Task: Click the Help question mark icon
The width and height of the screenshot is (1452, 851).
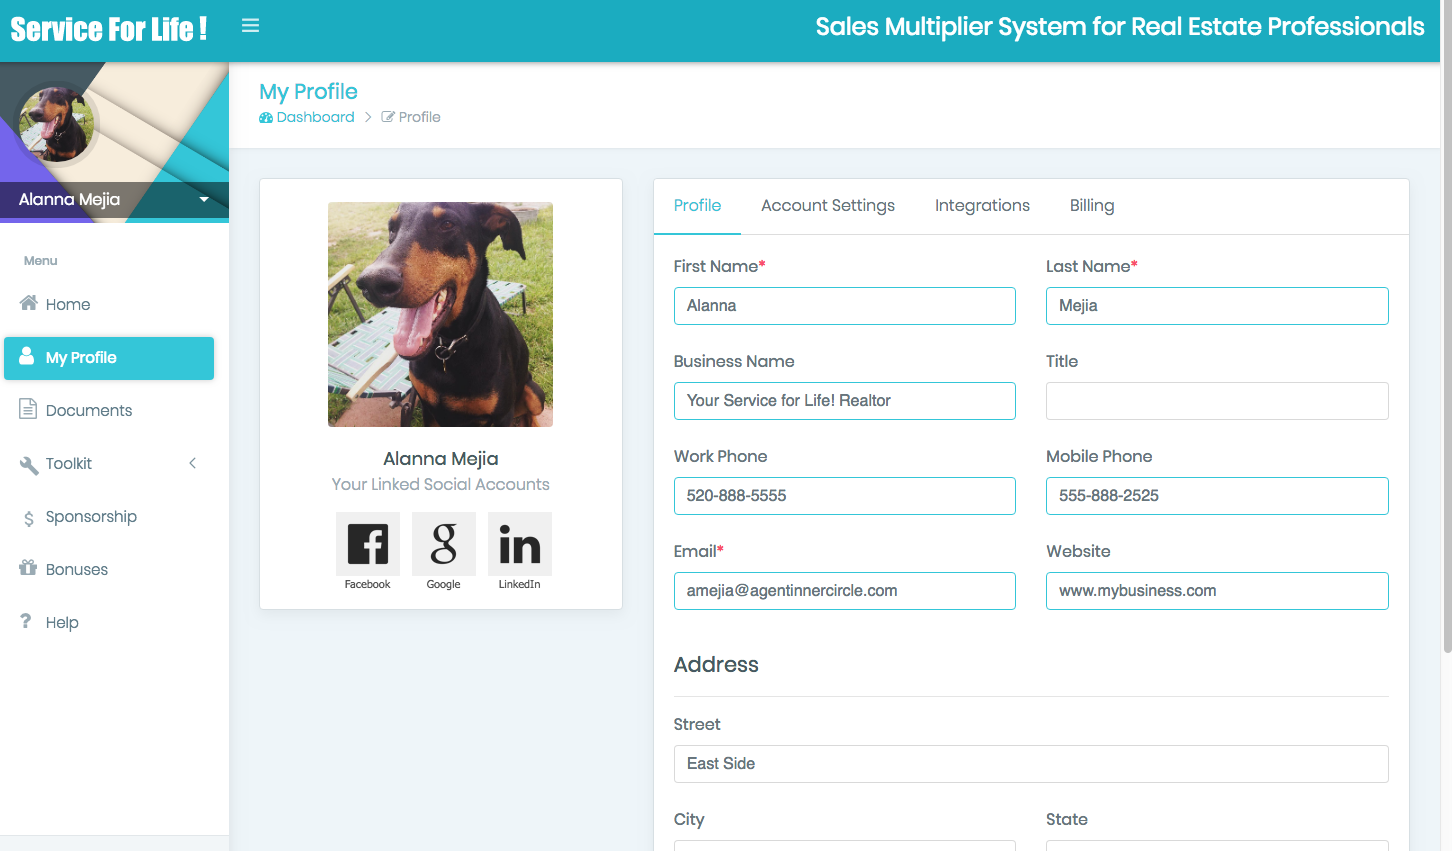Action: click(x=26, y=621)
